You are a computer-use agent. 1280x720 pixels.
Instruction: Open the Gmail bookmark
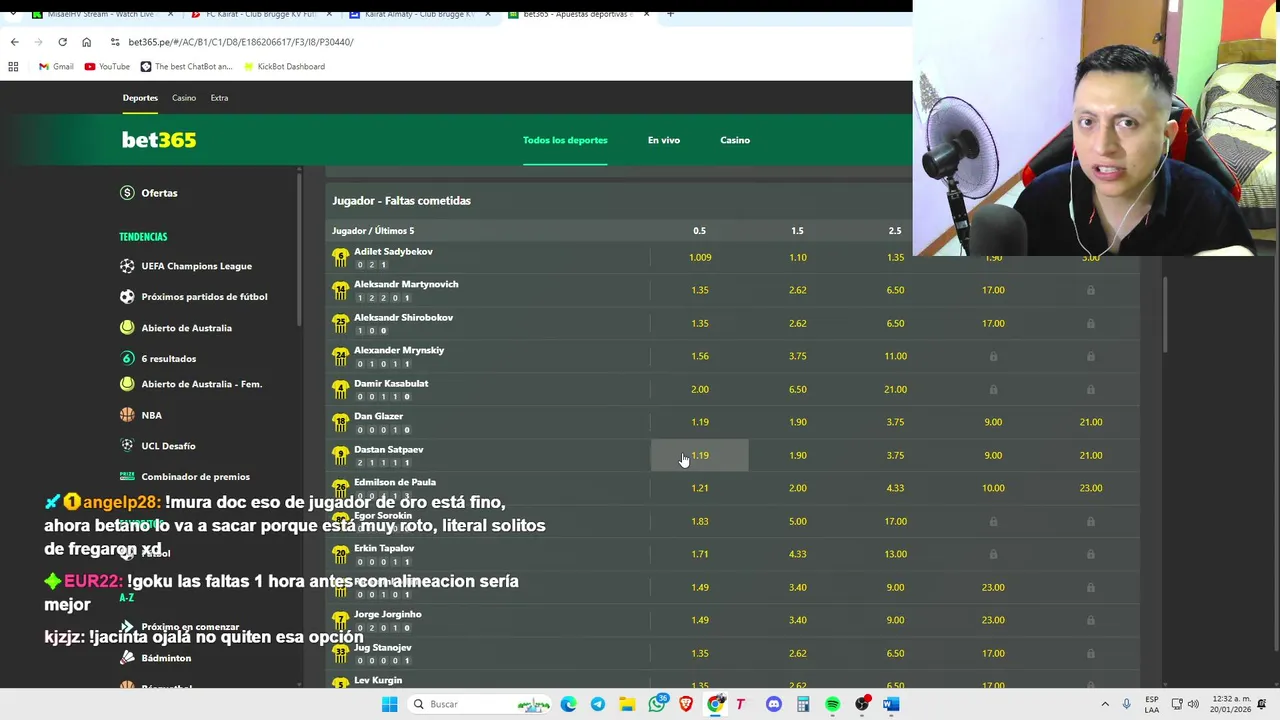point(56,67)
